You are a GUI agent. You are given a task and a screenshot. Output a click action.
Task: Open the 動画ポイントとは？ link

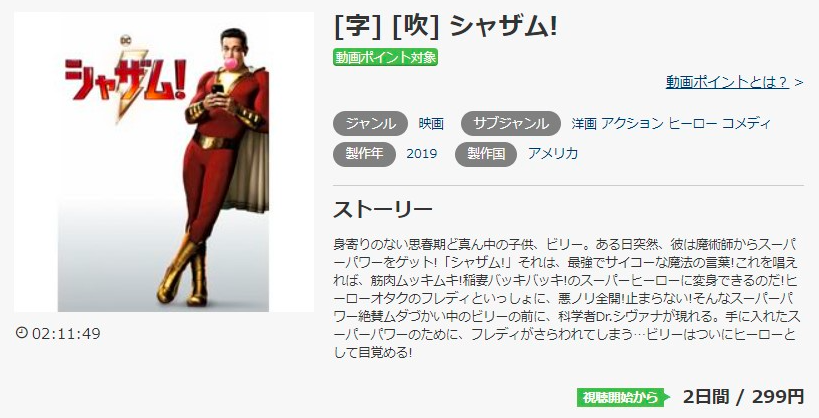coord(727,82)
